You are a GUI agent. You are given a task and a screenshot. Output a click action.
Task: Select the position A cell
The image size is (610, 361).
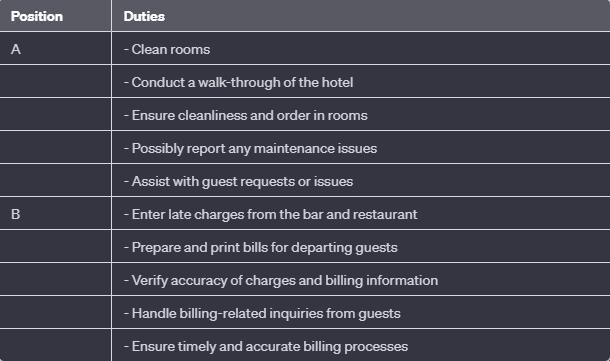pyautogui.click(x=55, y=49)
